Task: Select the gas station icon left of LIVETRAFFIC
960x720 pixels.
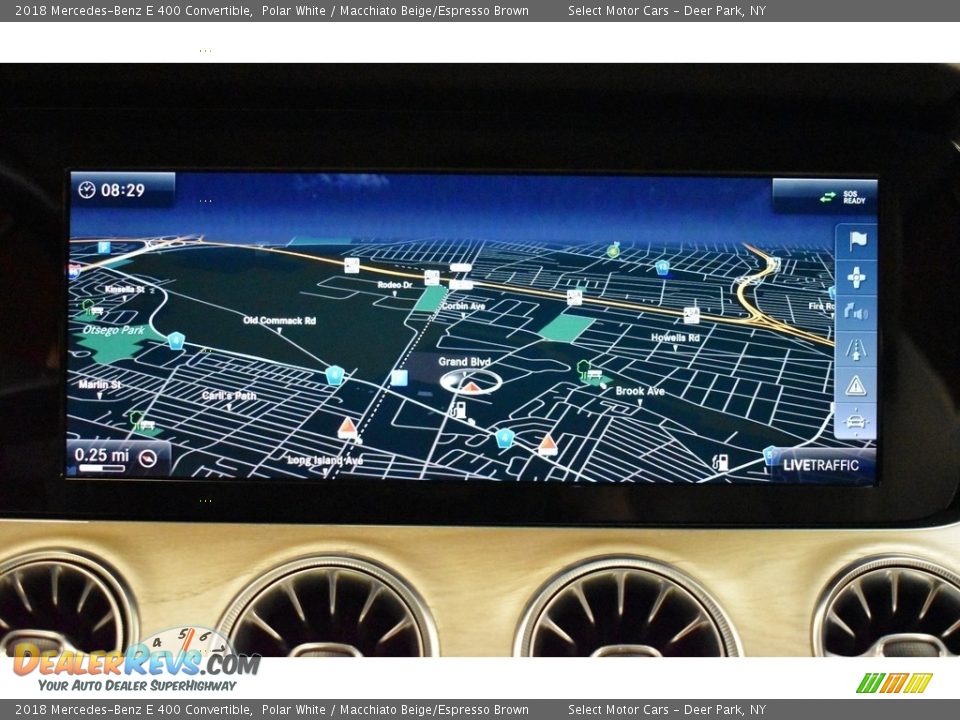Action: [x=721, y=462]
